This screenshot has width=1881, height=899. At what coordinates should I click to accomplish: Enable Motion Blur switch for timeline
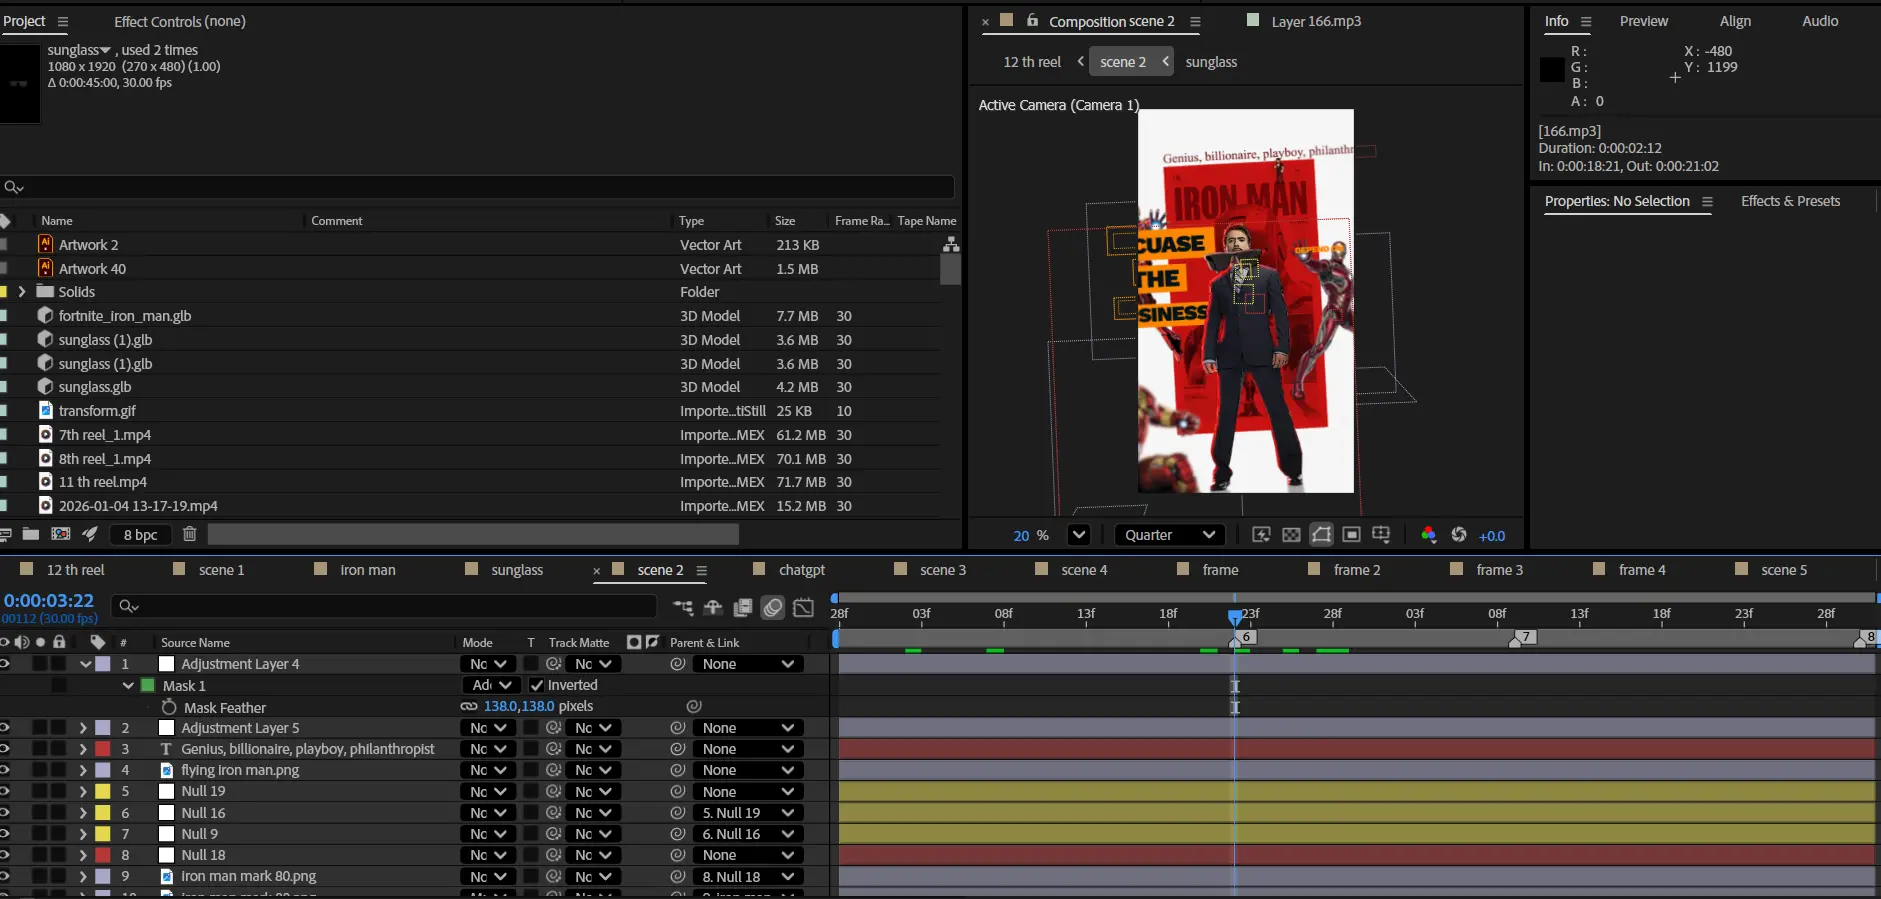pos(773,607)
